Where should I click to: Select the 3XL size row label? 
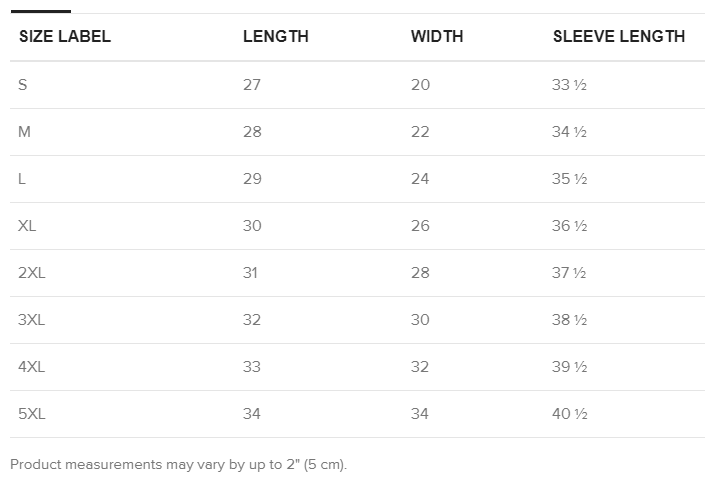[31, 320]
